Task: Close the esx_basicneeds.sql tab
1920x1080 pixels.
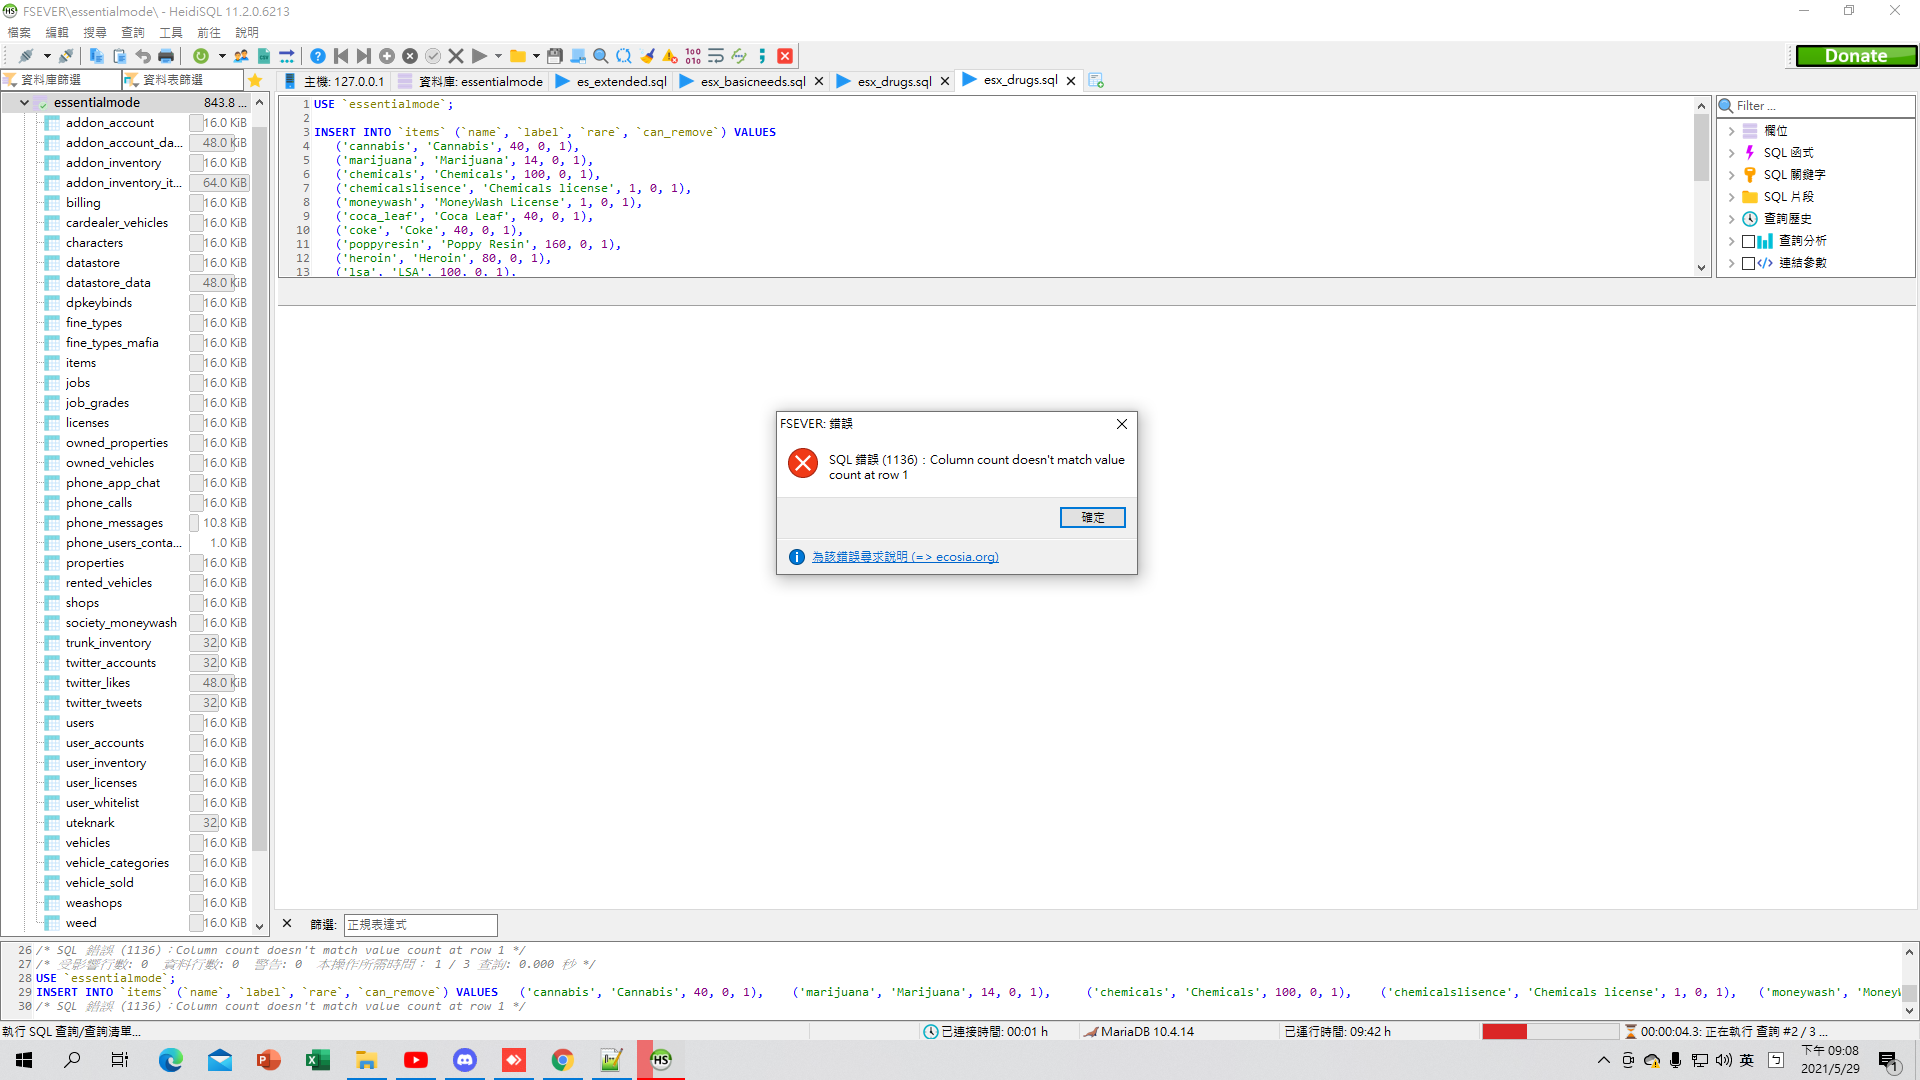Action: coord(819,81)
